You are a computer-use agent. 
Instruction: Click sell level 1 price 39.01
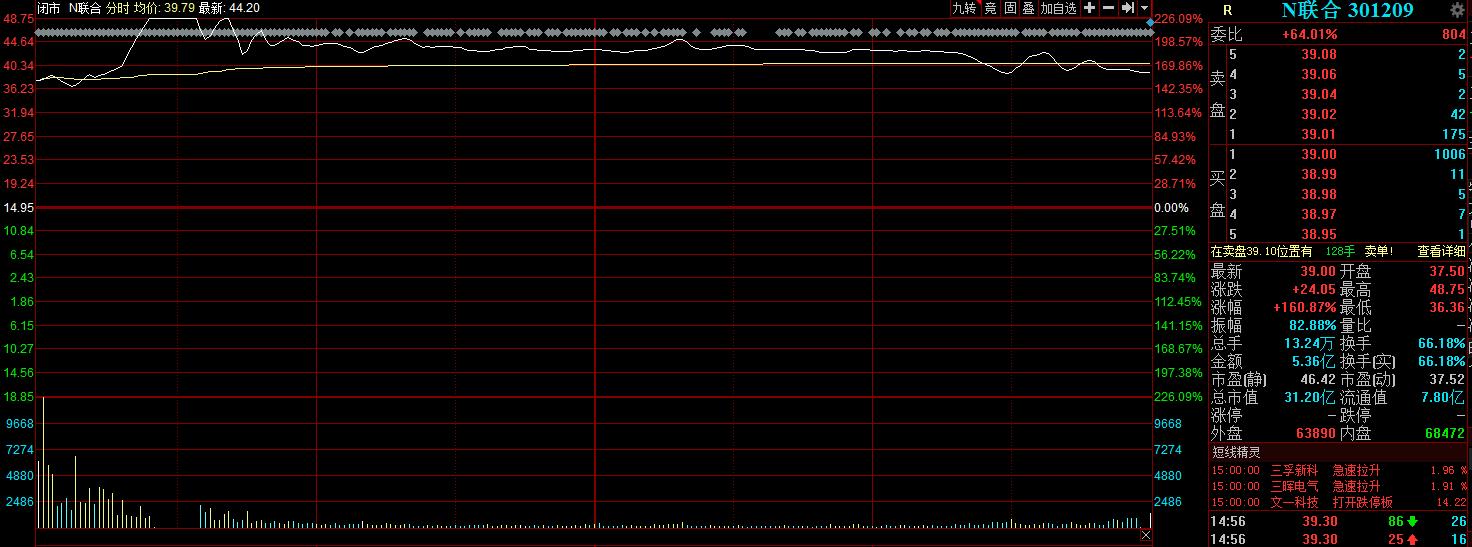coord(1318,135)
